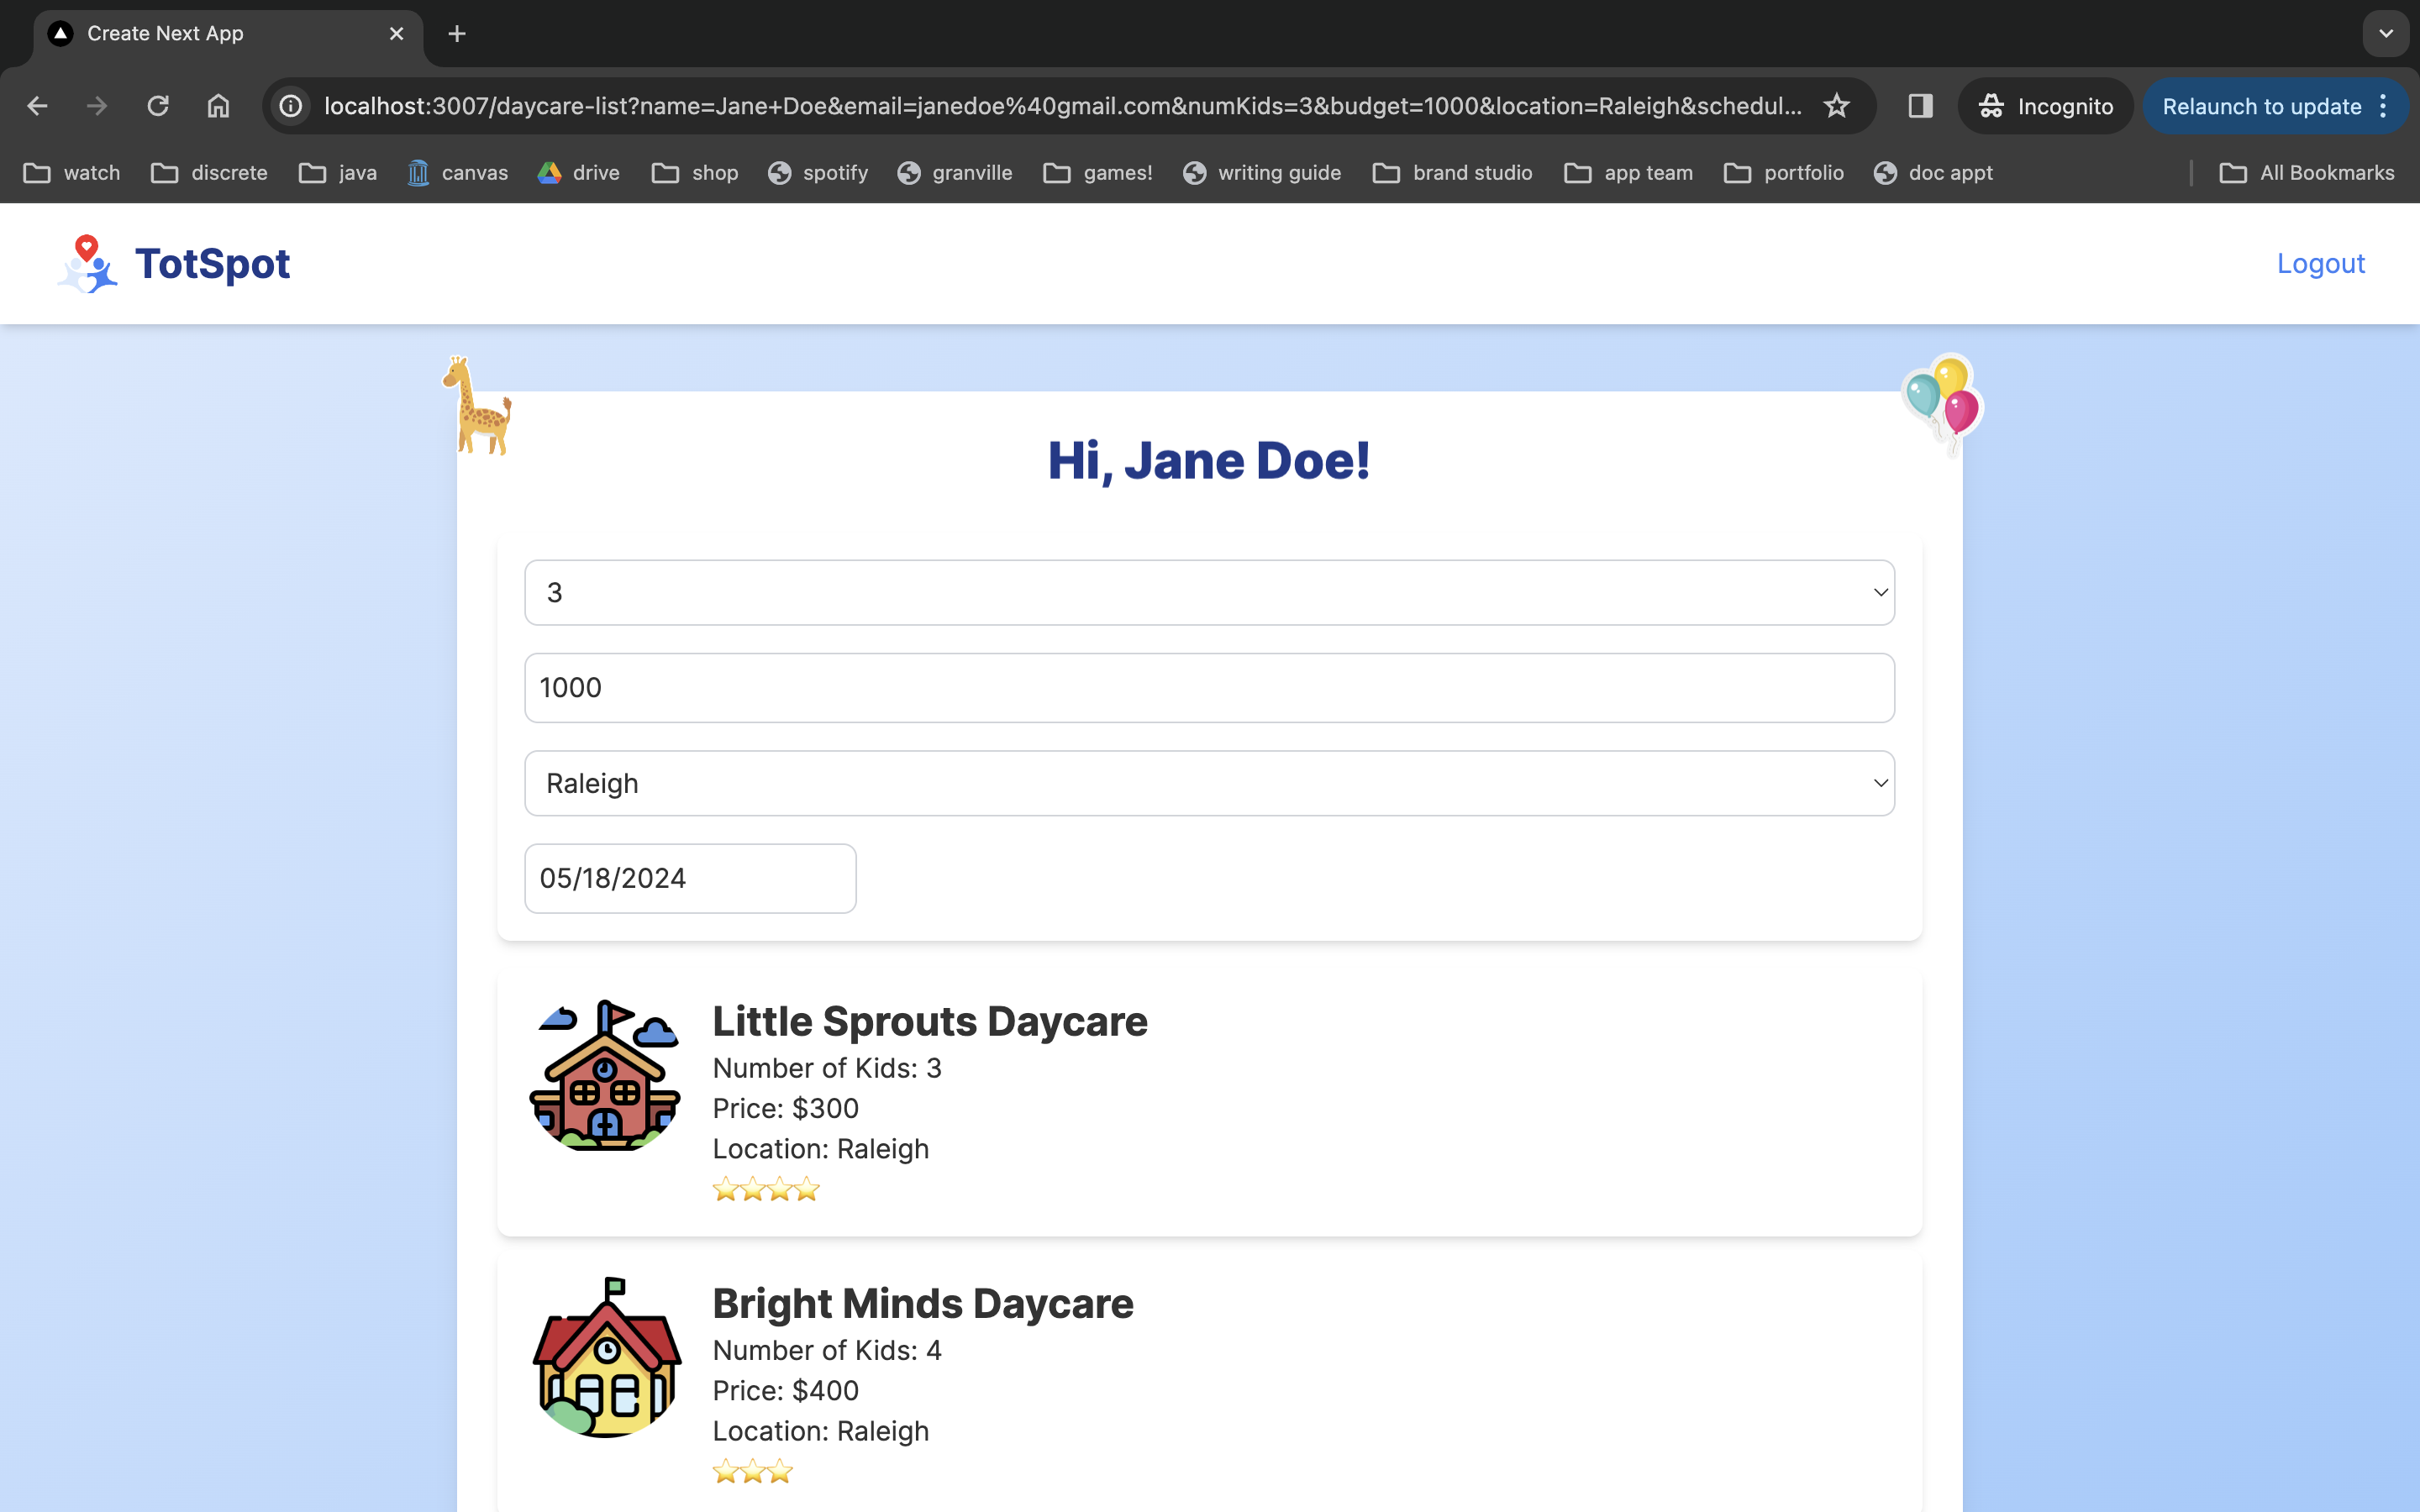The image size is (2420, 1512).
Task: Reload the page
Action: coord(158,106)
